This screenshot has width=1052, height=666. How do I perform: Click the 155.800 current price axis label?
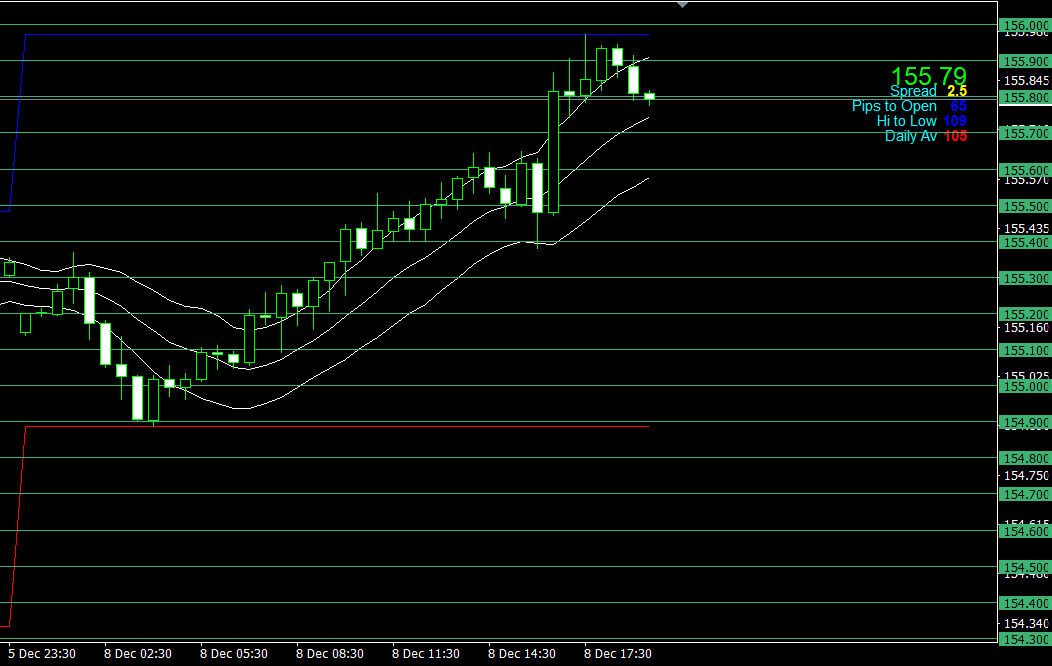(x=1024, y=98)
